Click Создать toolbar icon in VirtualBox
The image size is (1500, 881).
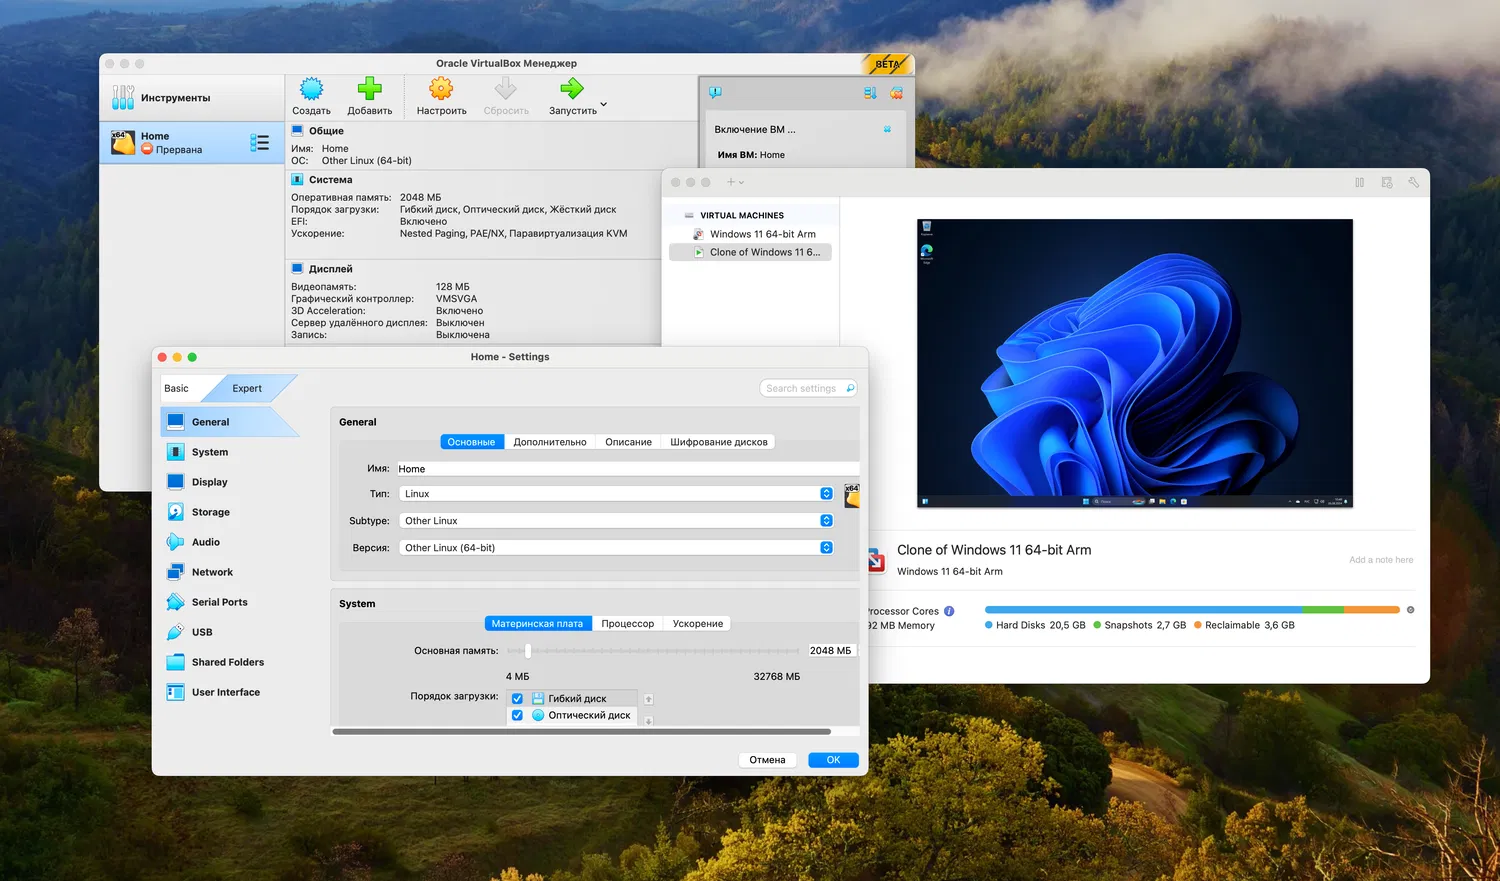pyautogui.click(x=311, y=89)
